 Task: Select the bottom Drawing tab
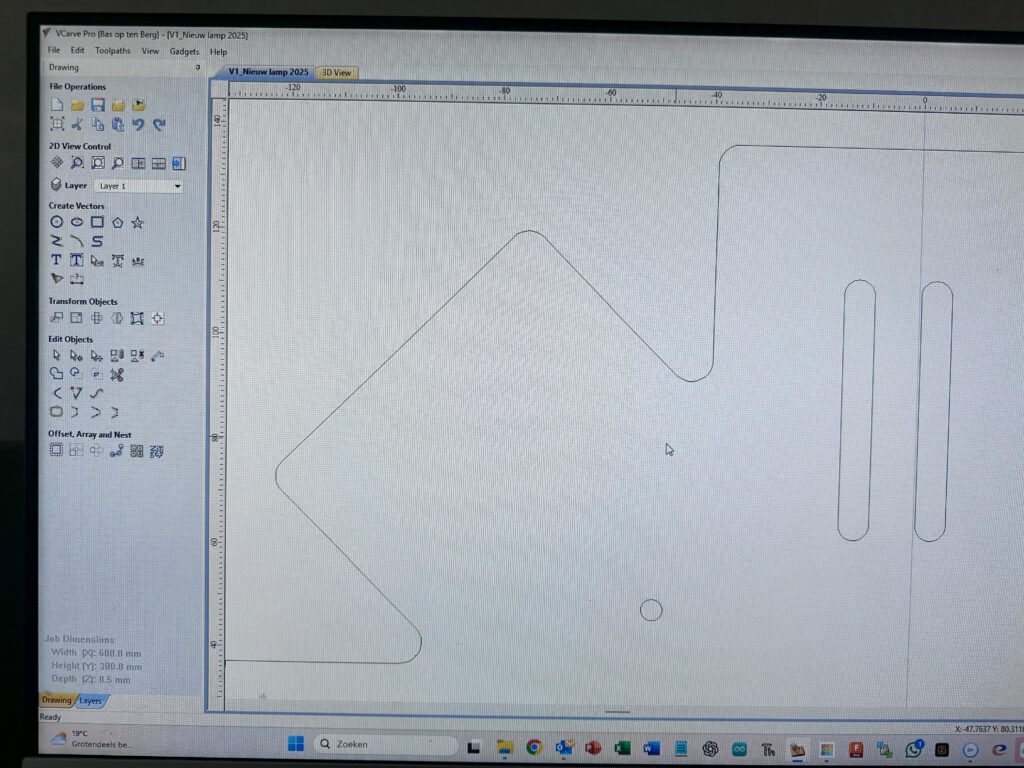pos(57,700)
